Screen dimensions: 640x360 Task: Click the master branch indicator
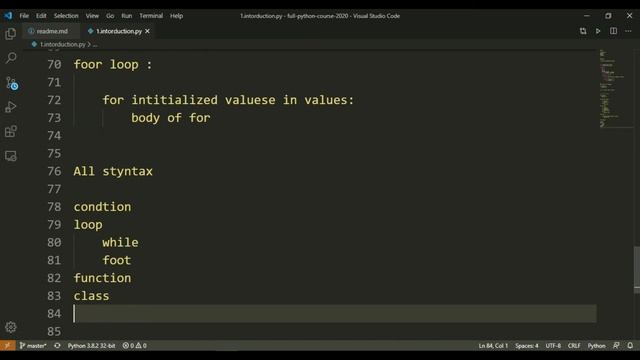pyautogui.click(x=33, y=345)
